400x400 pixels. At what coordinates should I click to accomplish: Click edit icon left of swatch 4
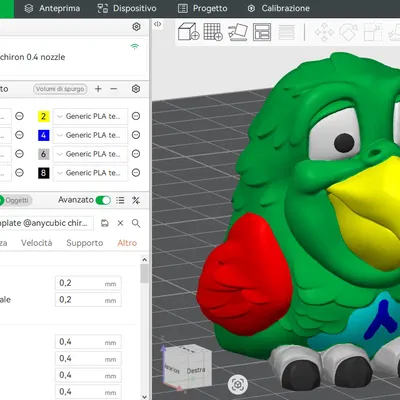coord(20,135)
